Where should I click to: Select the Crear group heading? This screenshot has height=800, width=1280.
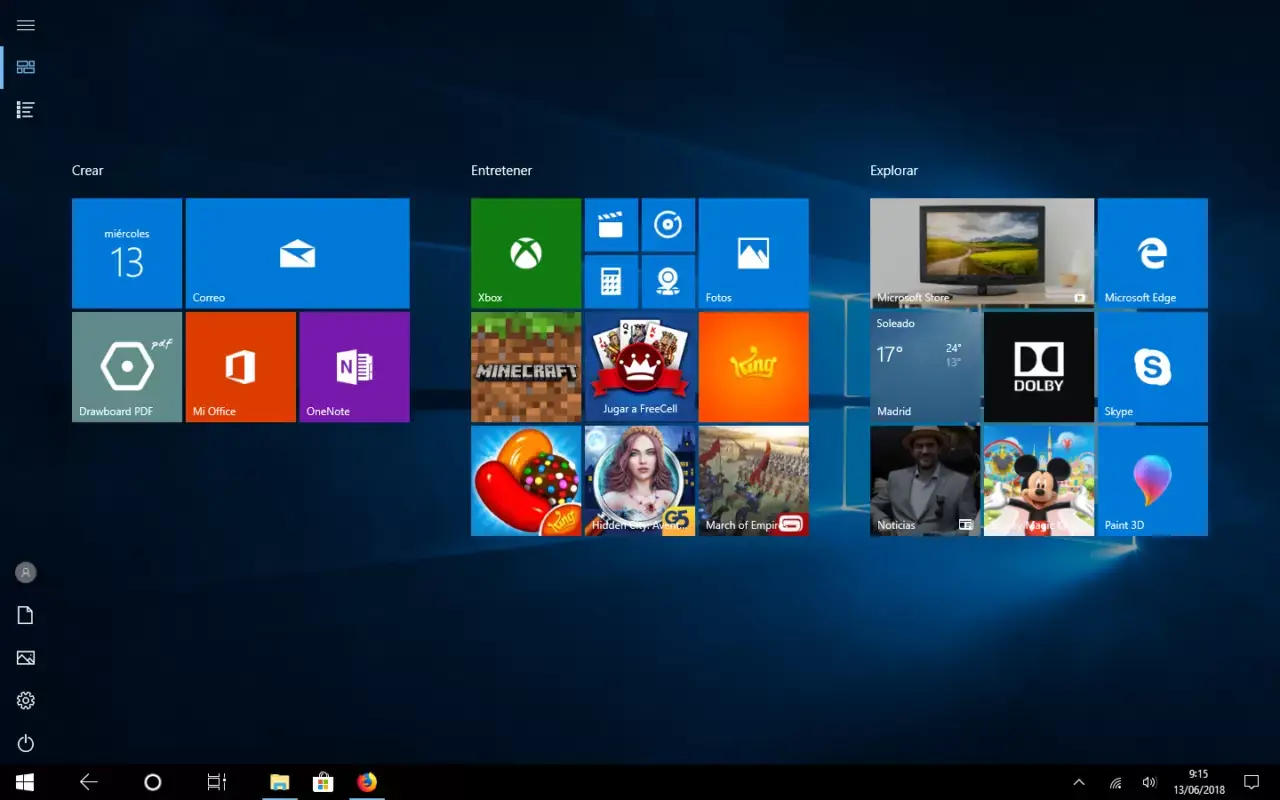point(88,171)
